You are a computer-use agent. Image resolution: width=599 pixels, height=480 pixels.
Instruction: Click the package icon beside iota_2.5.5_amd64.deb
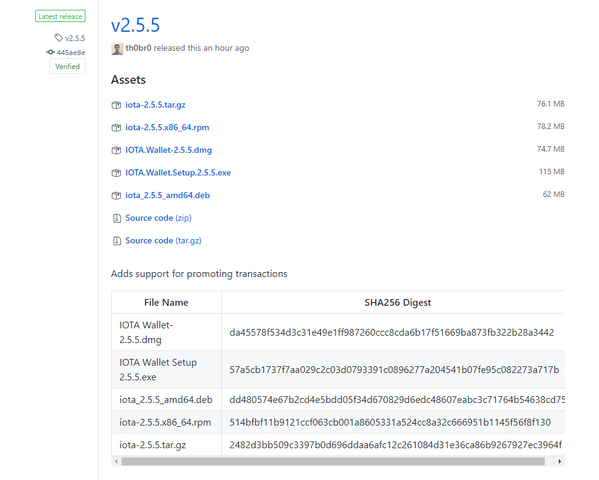pos(116,196)
